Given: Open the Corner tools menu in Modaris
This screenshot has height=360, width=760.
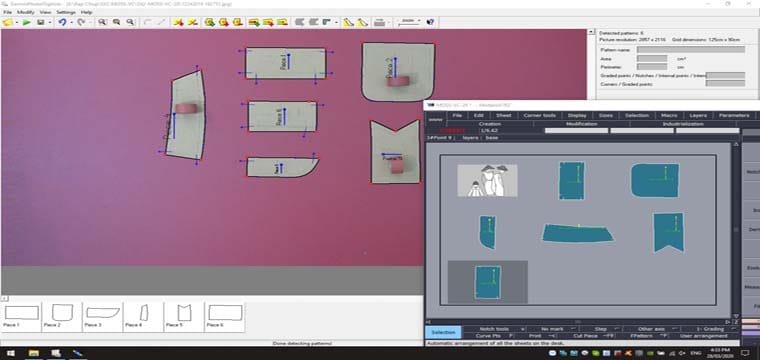Looking at the screenshot, I should point(539,115).
